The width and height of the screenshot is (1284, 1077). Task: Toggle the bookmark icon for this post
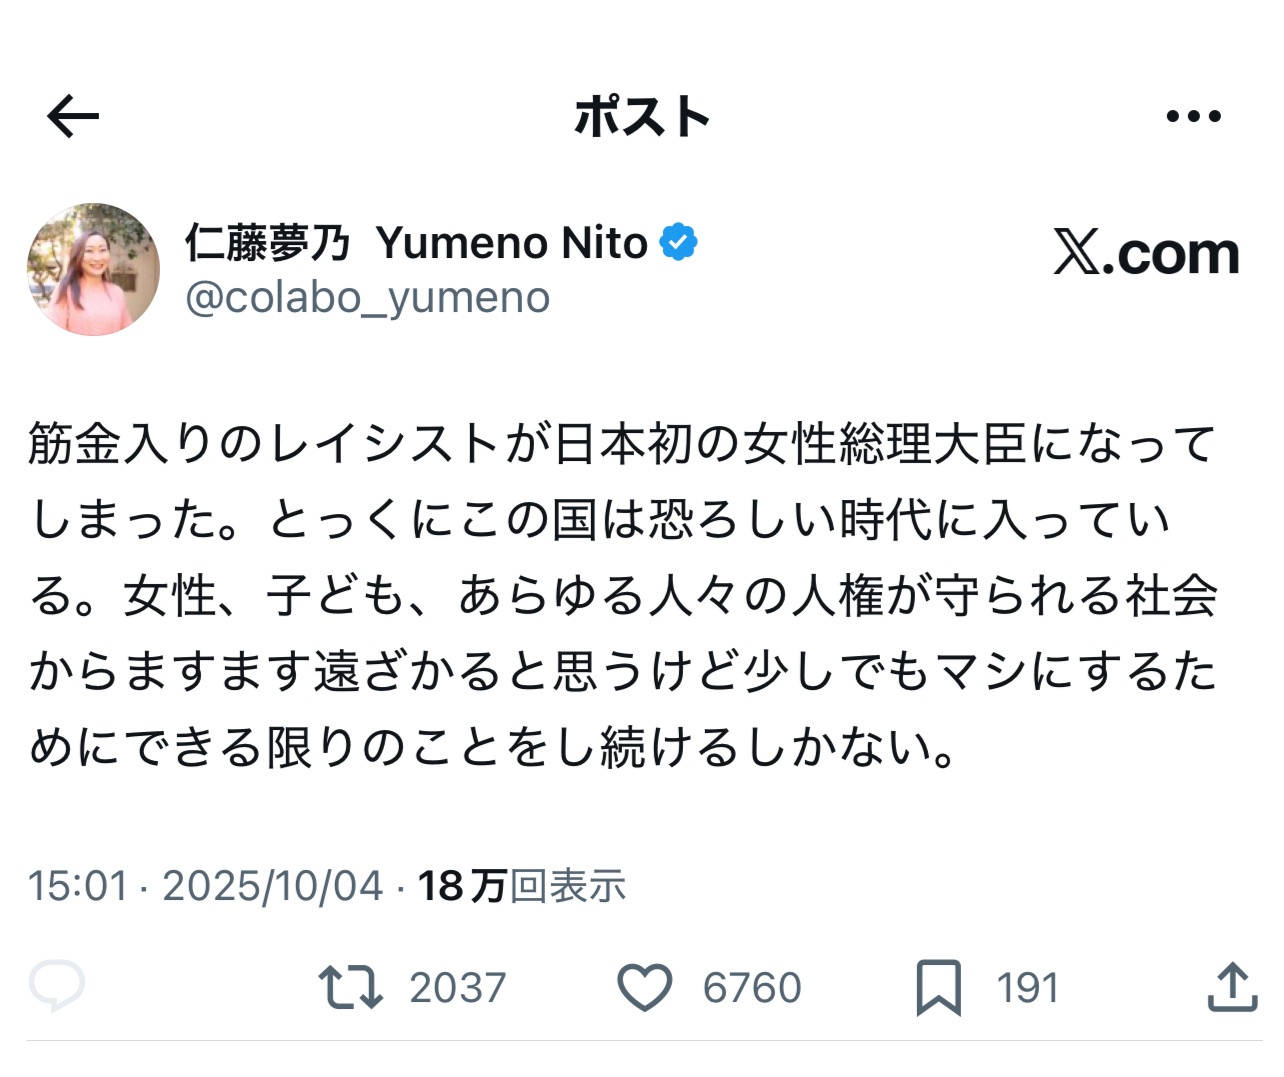coord(938,987)
